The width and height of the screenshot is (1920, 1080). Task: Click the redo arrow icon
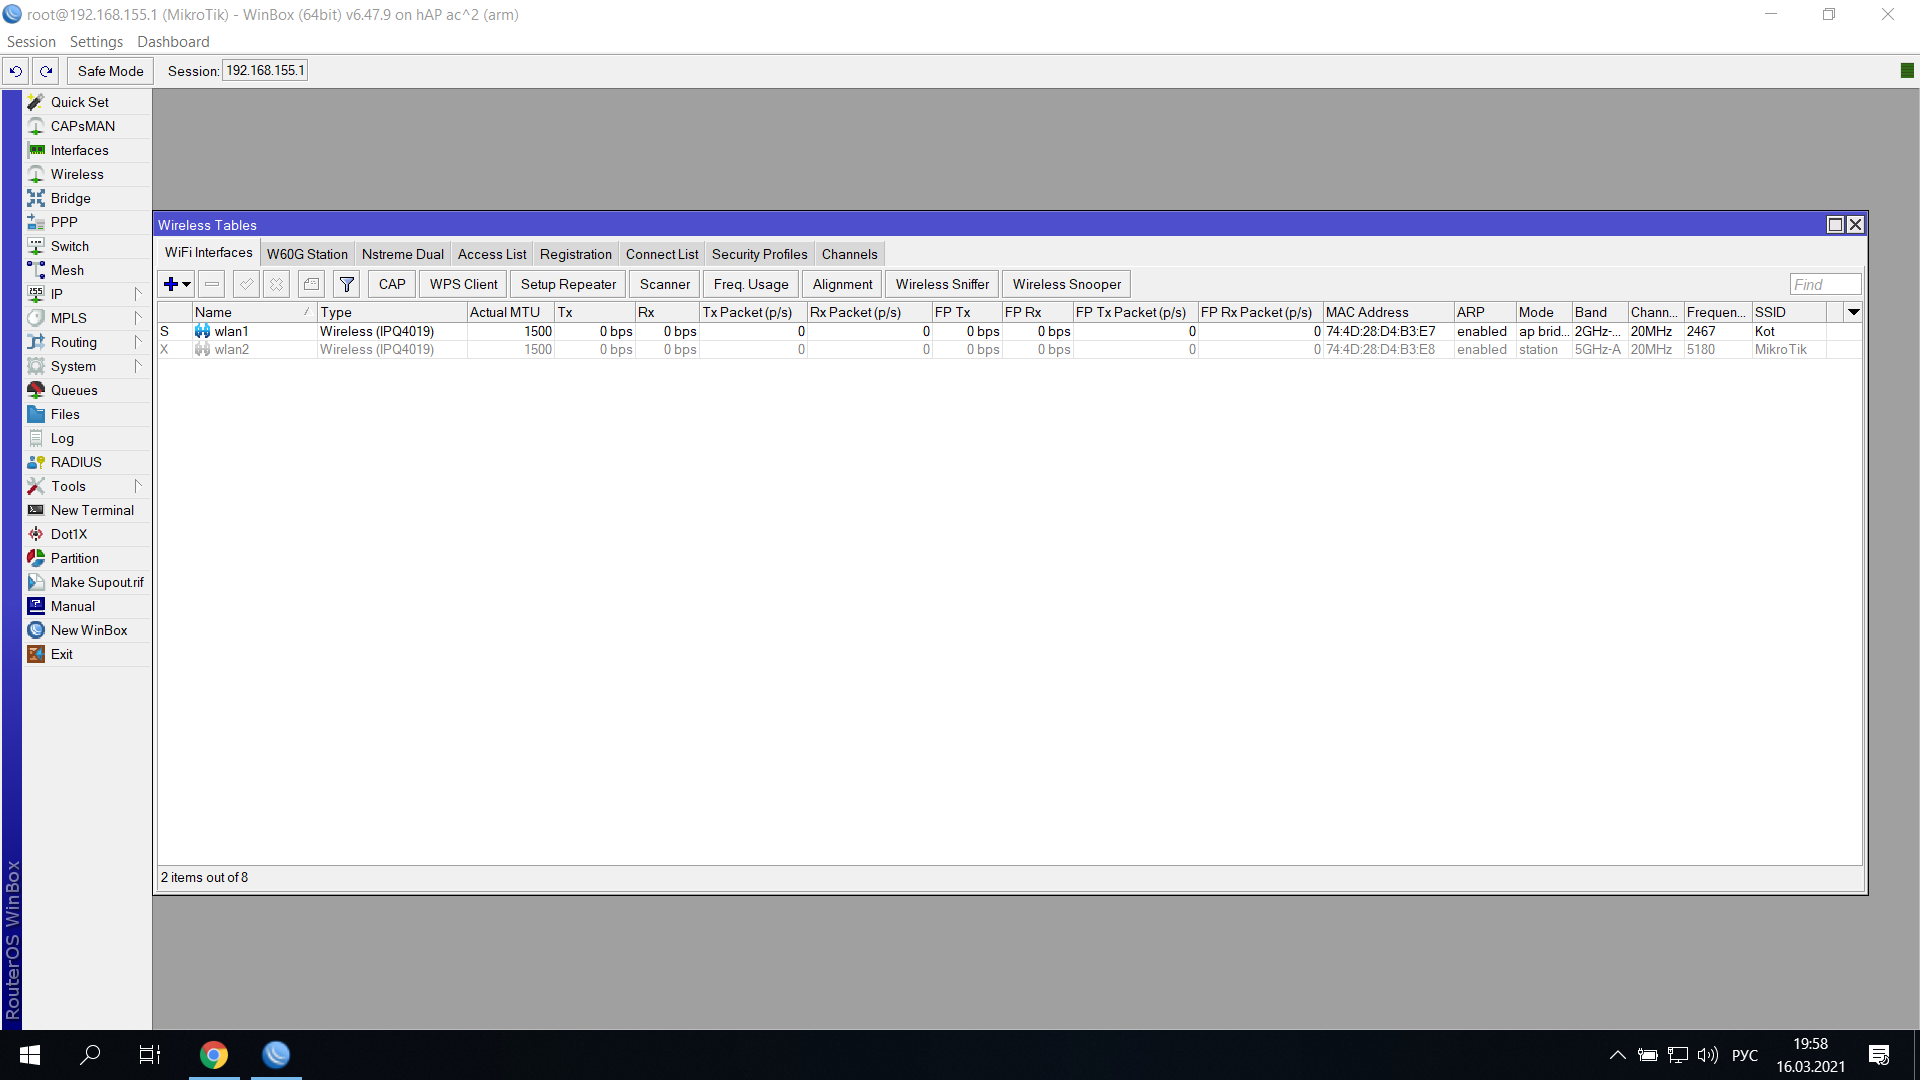(46, 71)
